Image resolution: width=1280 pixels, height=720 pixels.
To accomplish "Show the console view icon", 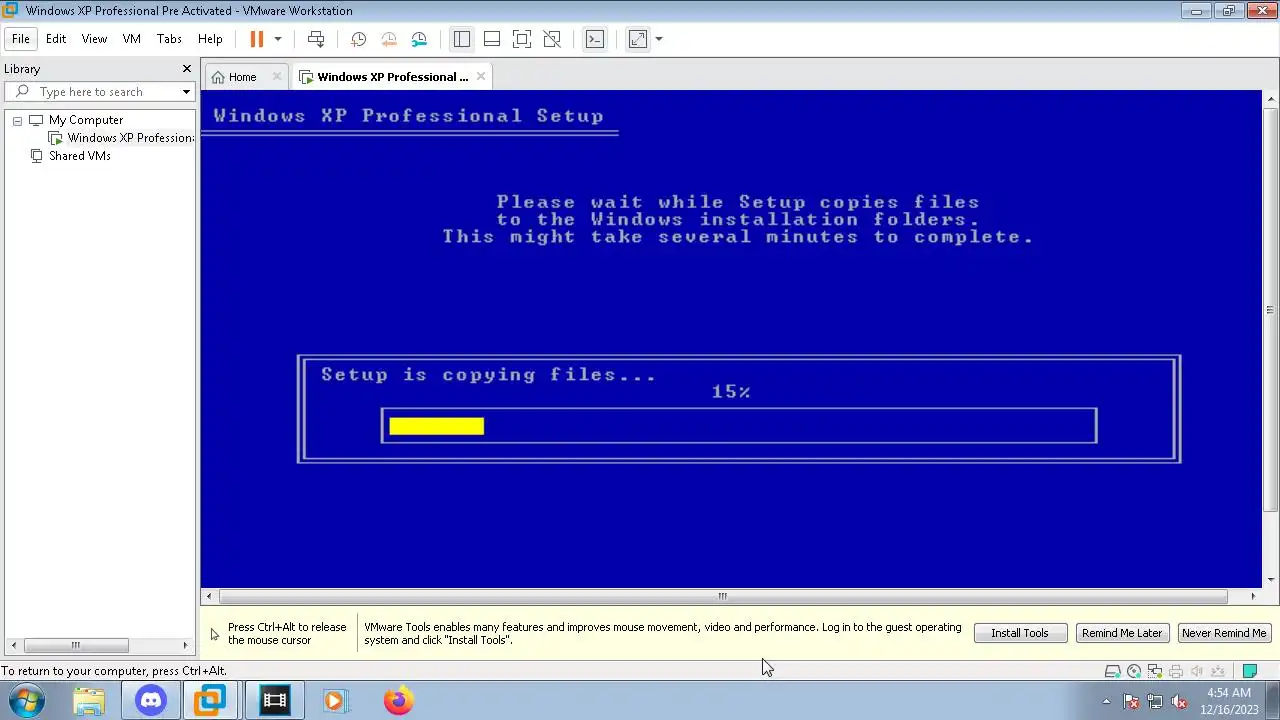I will point(595,39).
